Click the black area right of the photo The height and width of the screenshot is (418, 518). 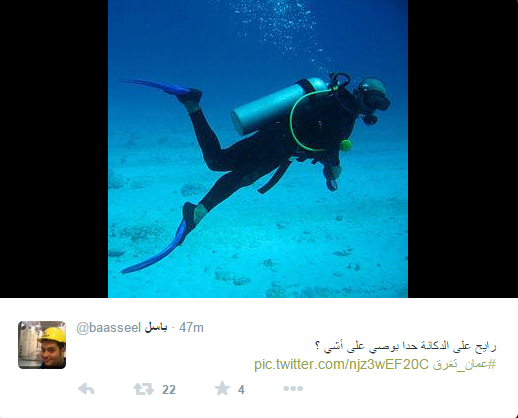coord(463,149)
